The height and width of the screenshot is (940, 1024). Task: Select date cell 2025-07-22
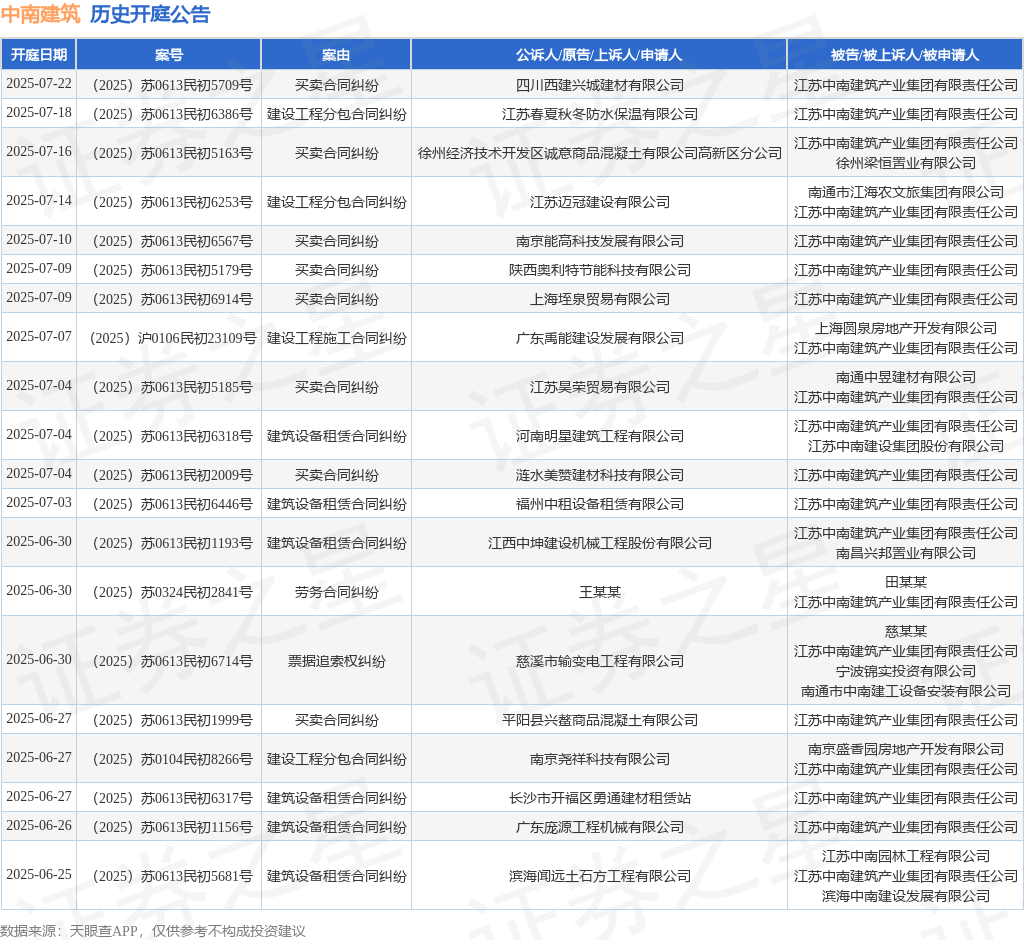(39, 84)
